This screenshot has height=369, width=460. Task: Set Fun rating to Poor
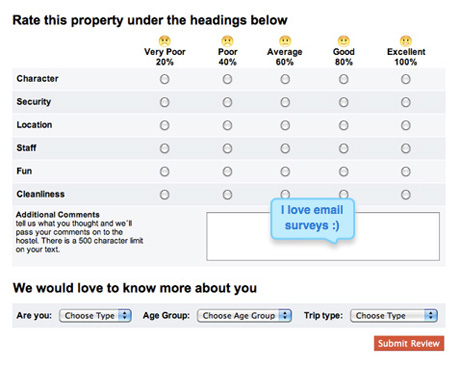227,172
